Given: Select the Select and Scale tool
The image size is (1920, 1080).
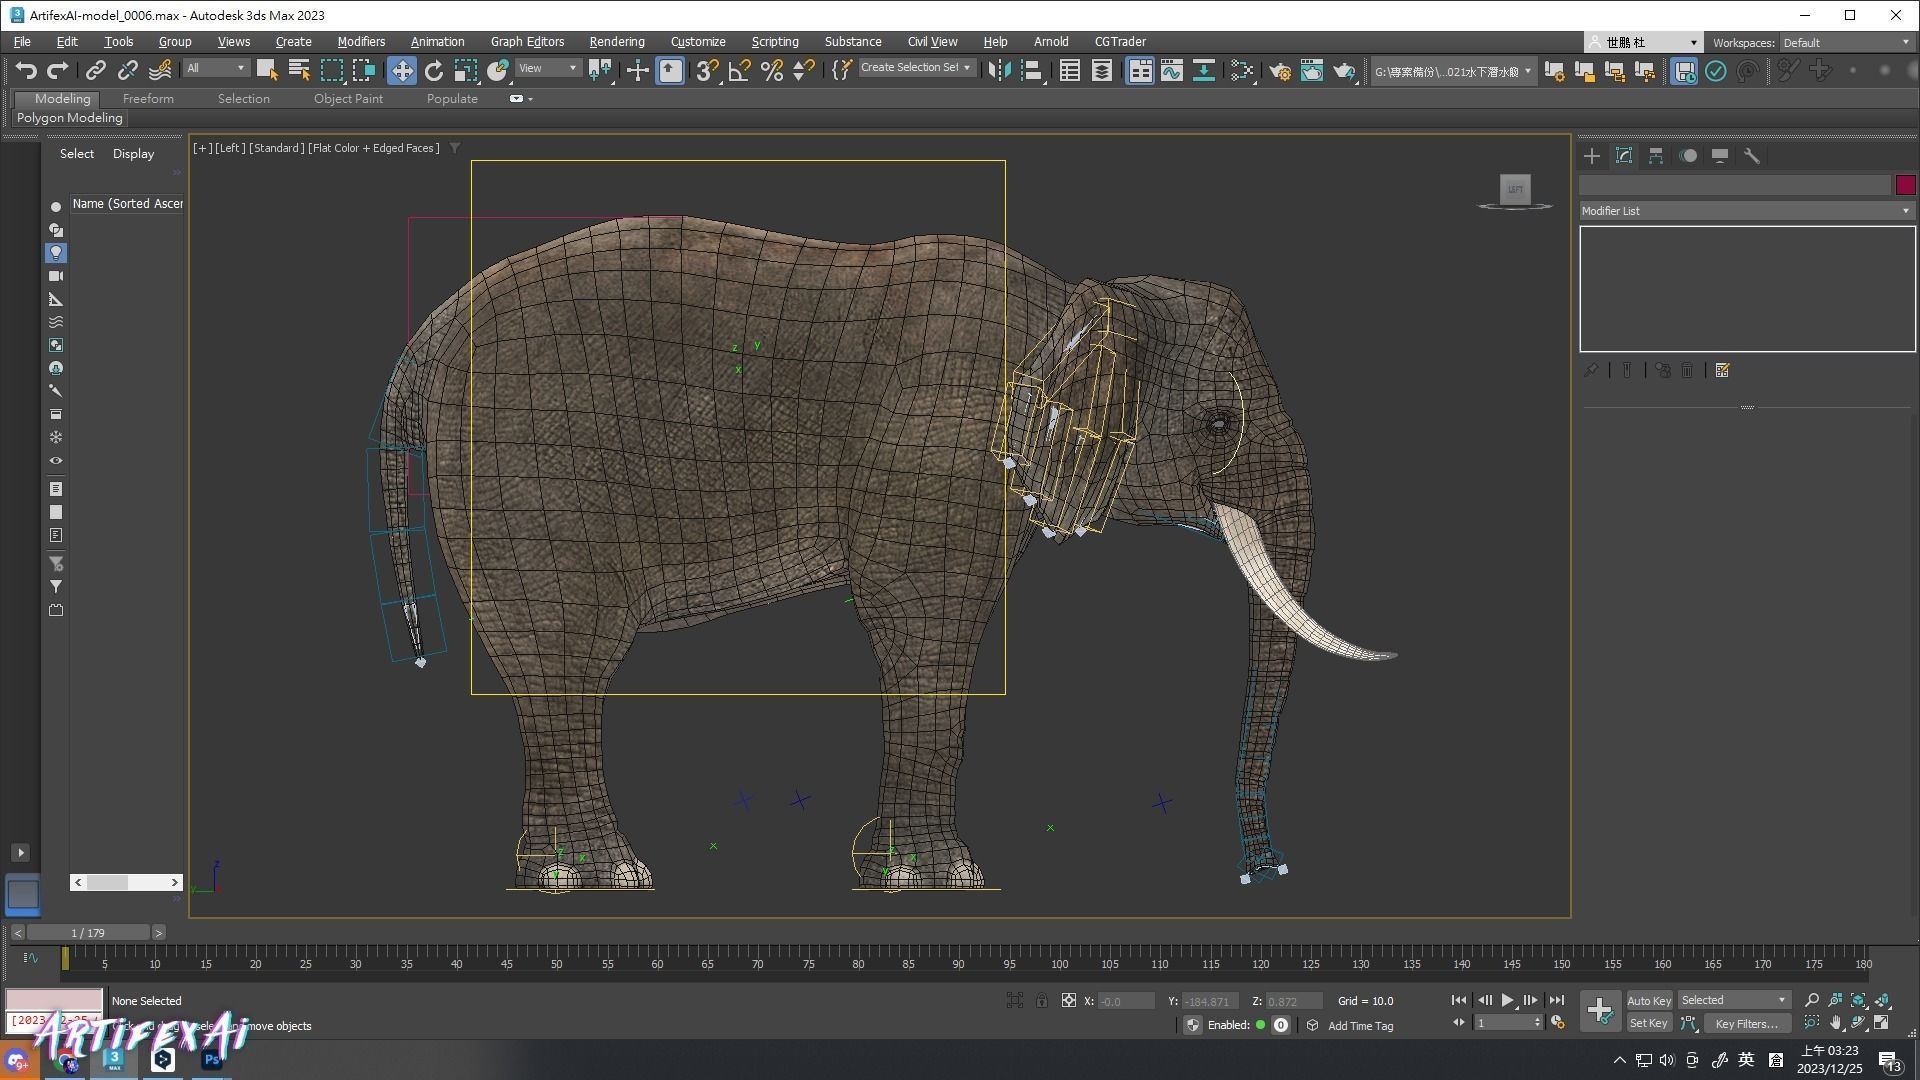Looking at the screenshot, I should click(466, 70).
